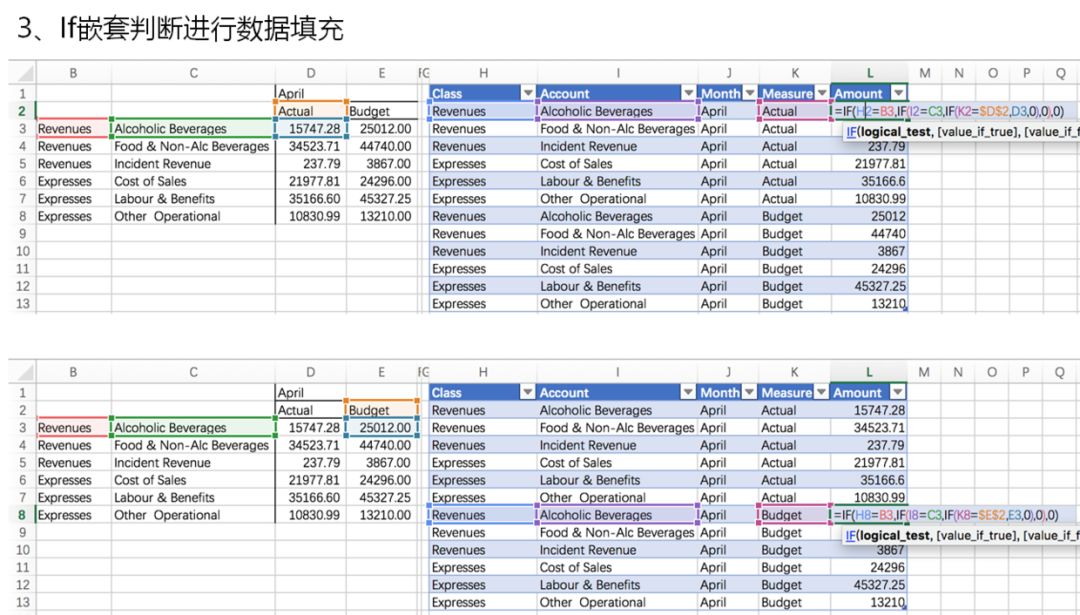
Task: Select column D header in upper spreadsheet
Action: click(x=311, y=73)
